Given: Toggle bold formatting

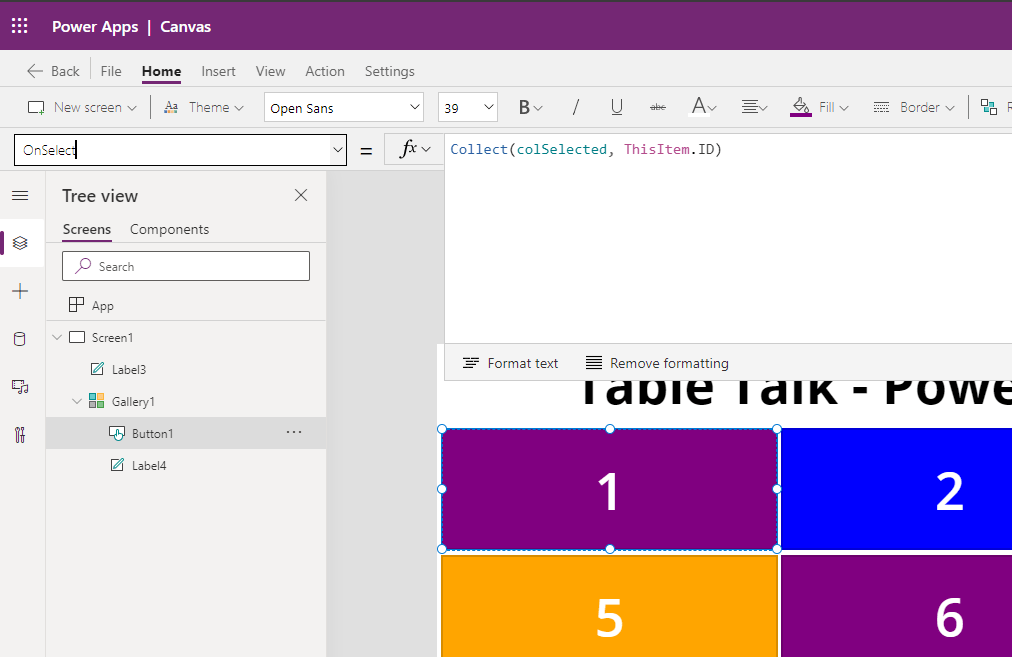Looking at the screenshot, I should (524, 107).
